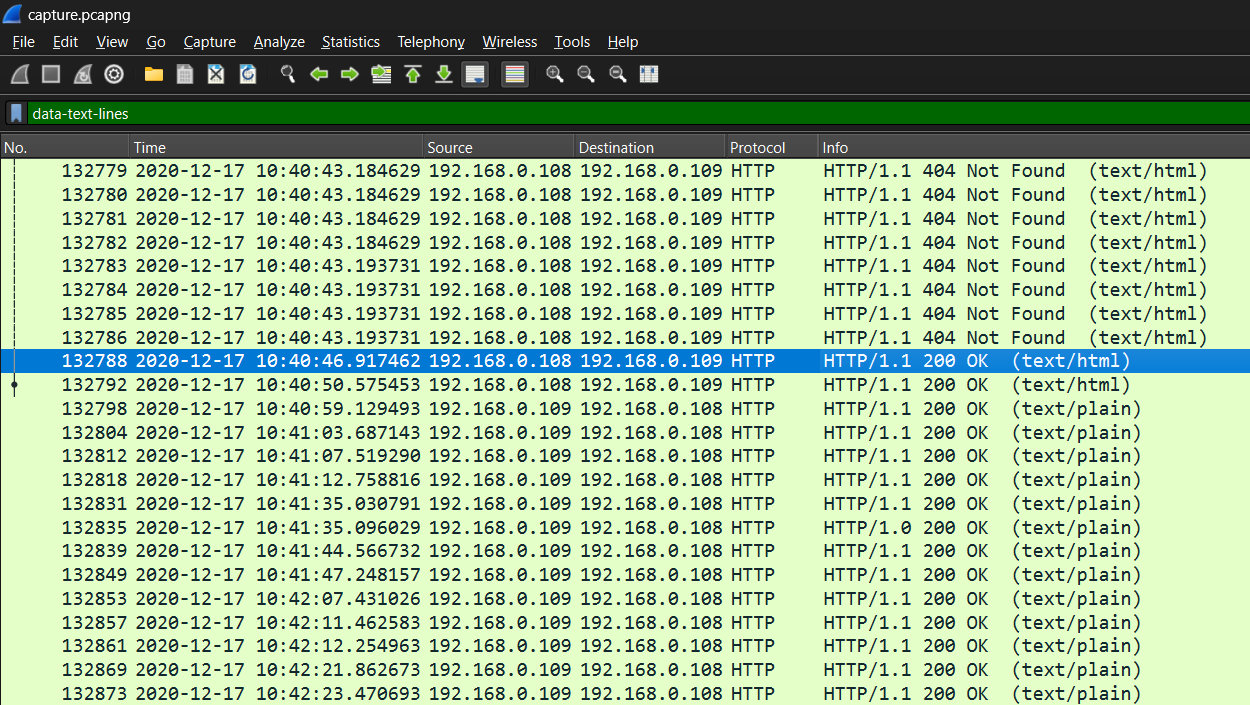Select packet number 132857

pos(625,622)
